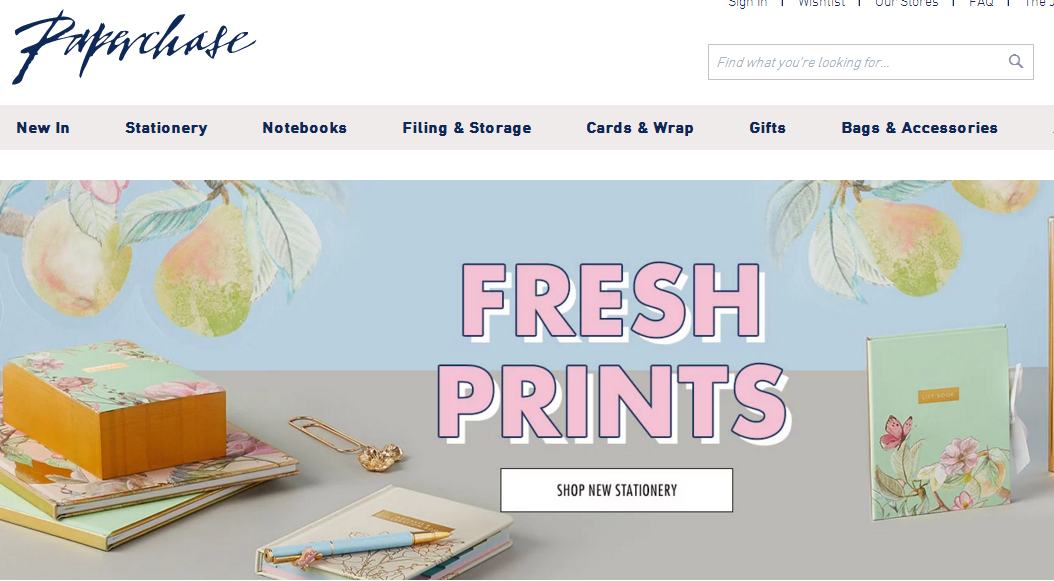This screenshot has width=1054, height=581.
Task: Click the blue pen on the notebook
Action: (x=356, y=545)
